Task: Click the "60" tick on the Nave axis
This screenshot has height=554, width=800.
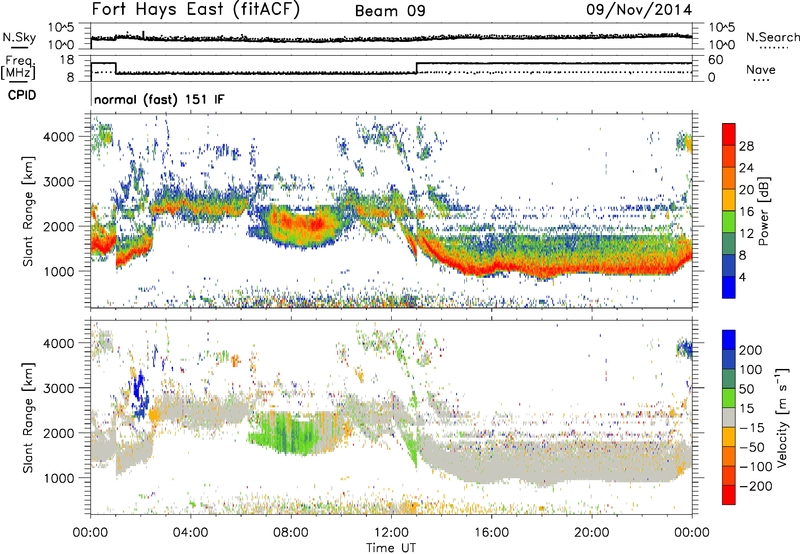Action: [716, 60]
